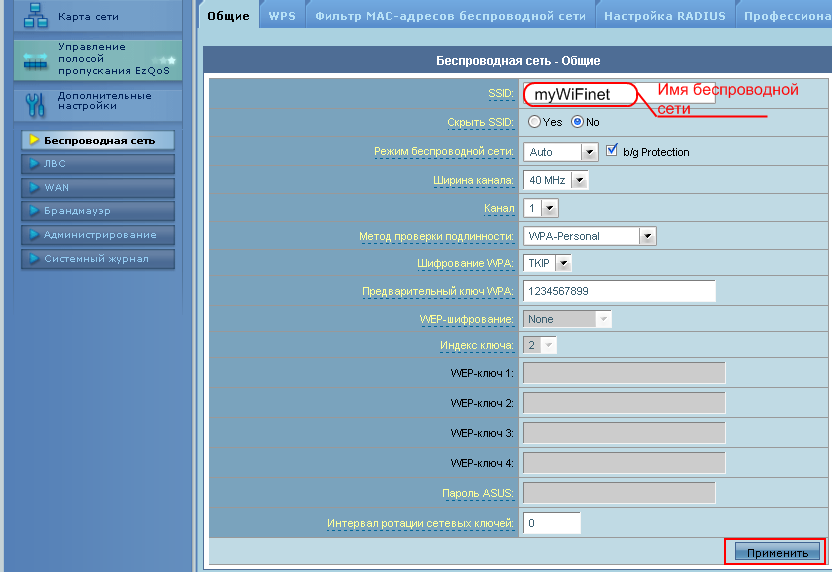
Task: Click the SSID input field
Action: click(619, 93)
